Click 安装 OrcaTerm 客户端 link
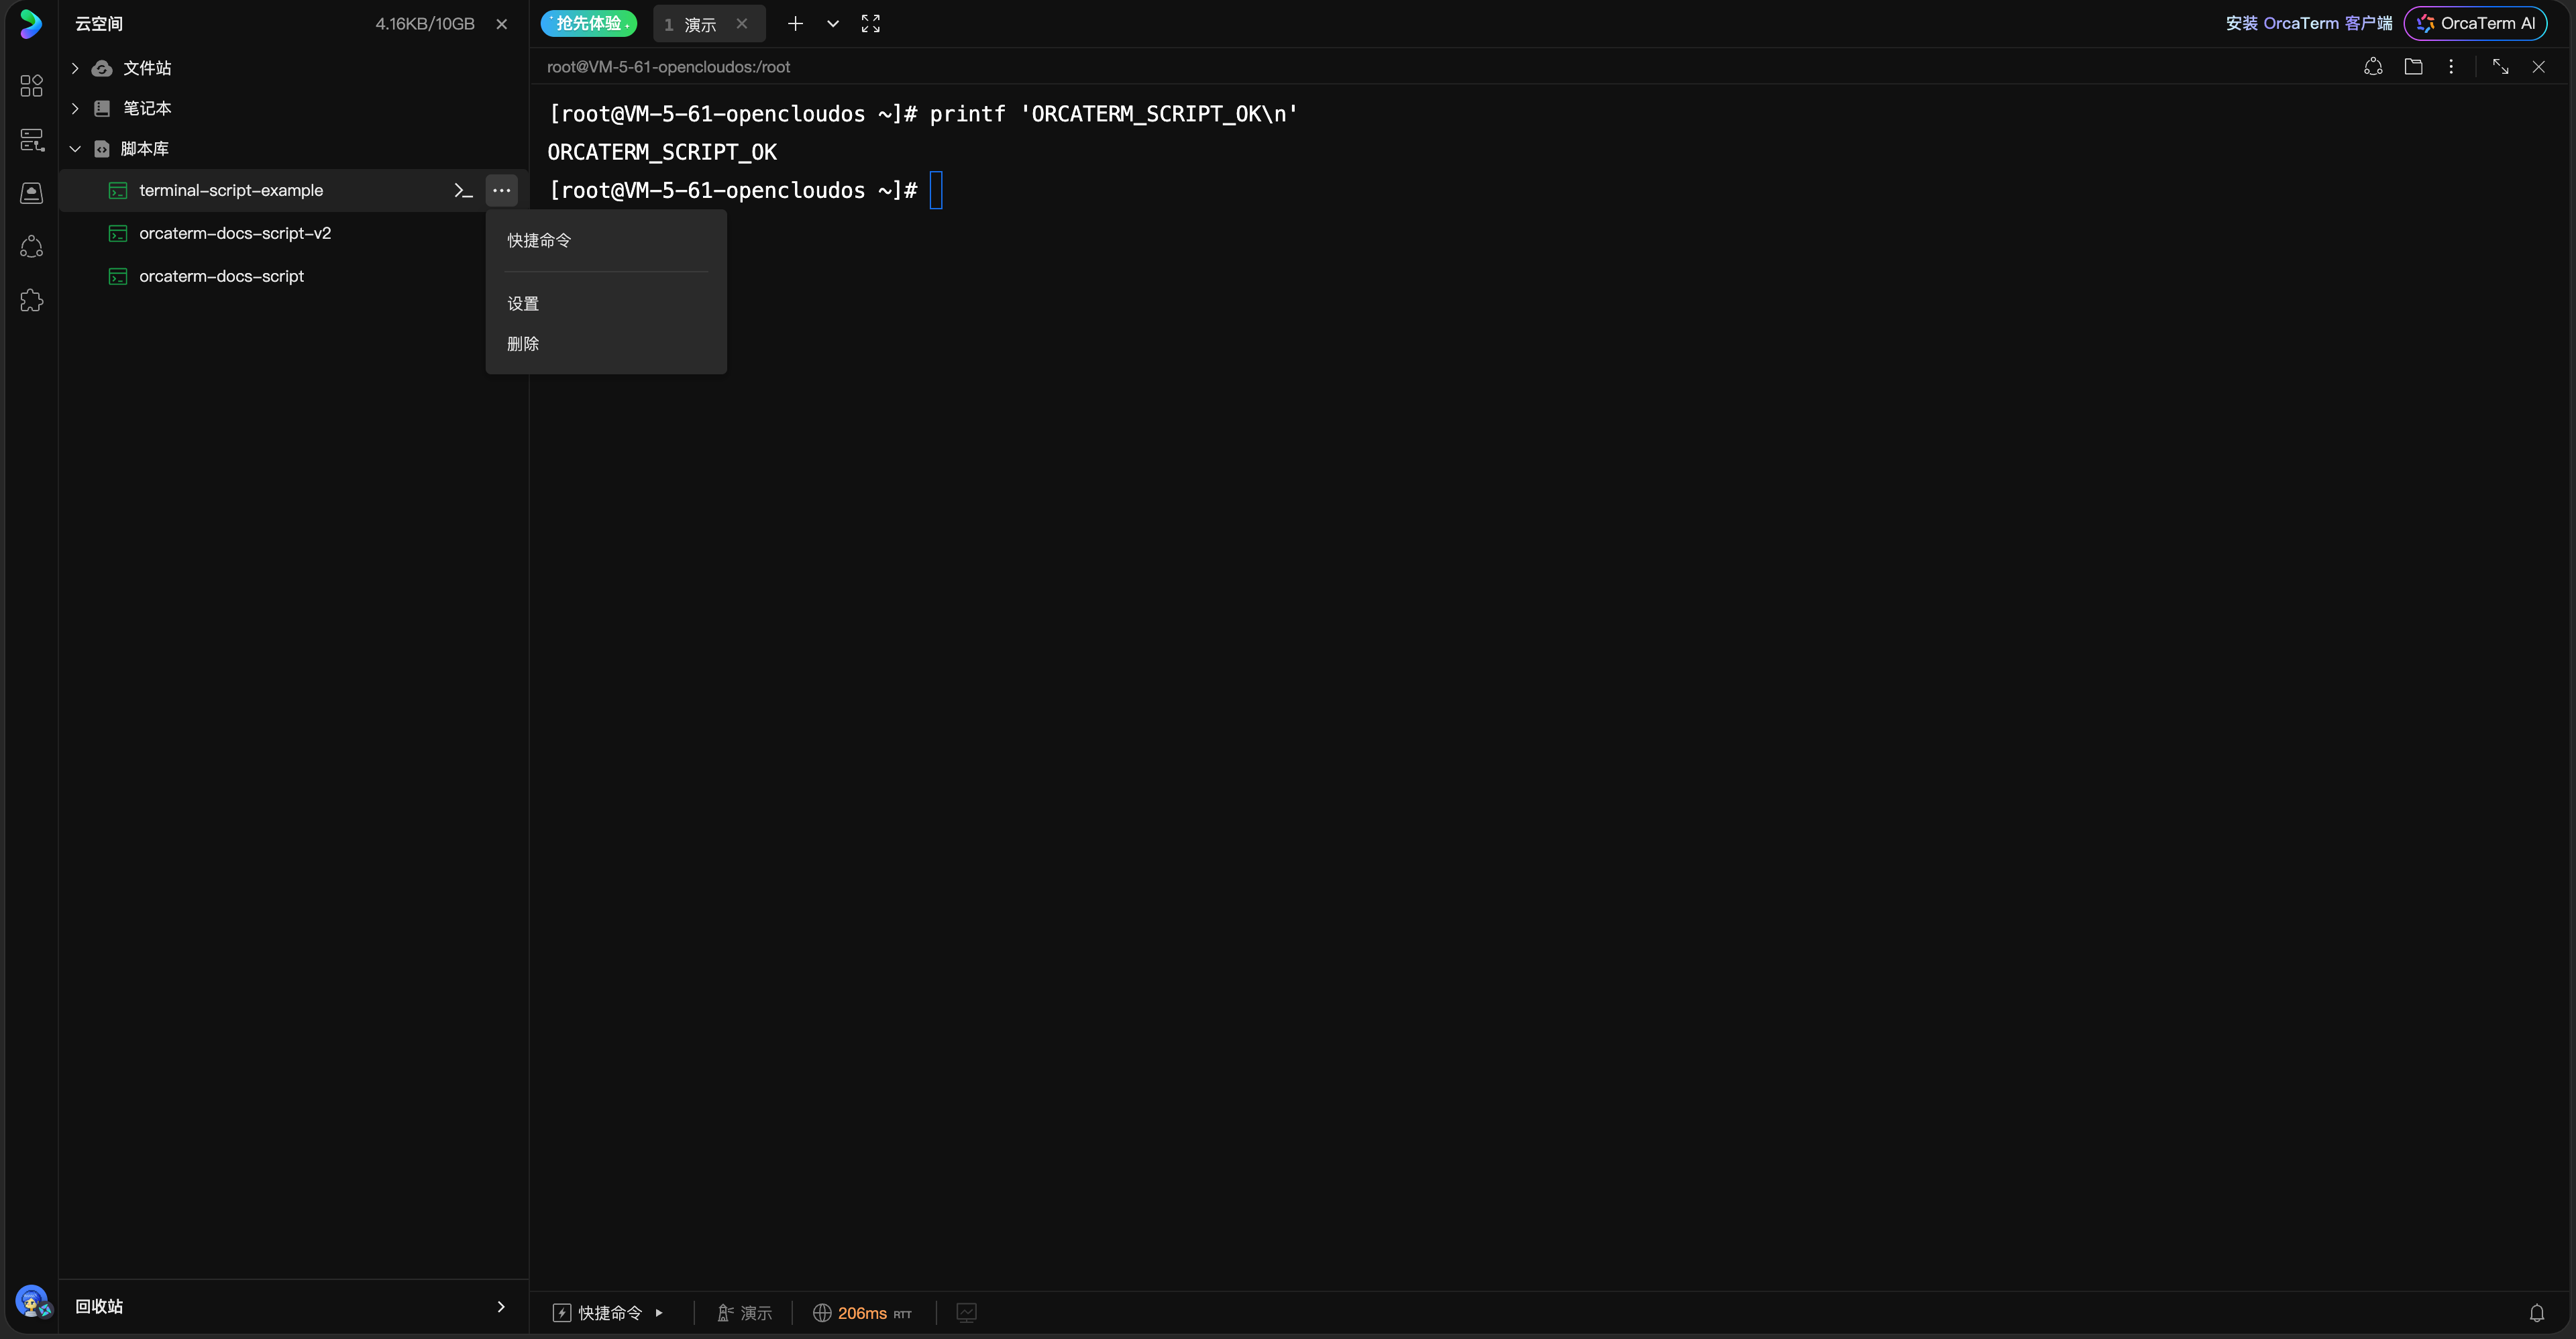This screenshot has height=1339, width=2576. point(2308,23)
